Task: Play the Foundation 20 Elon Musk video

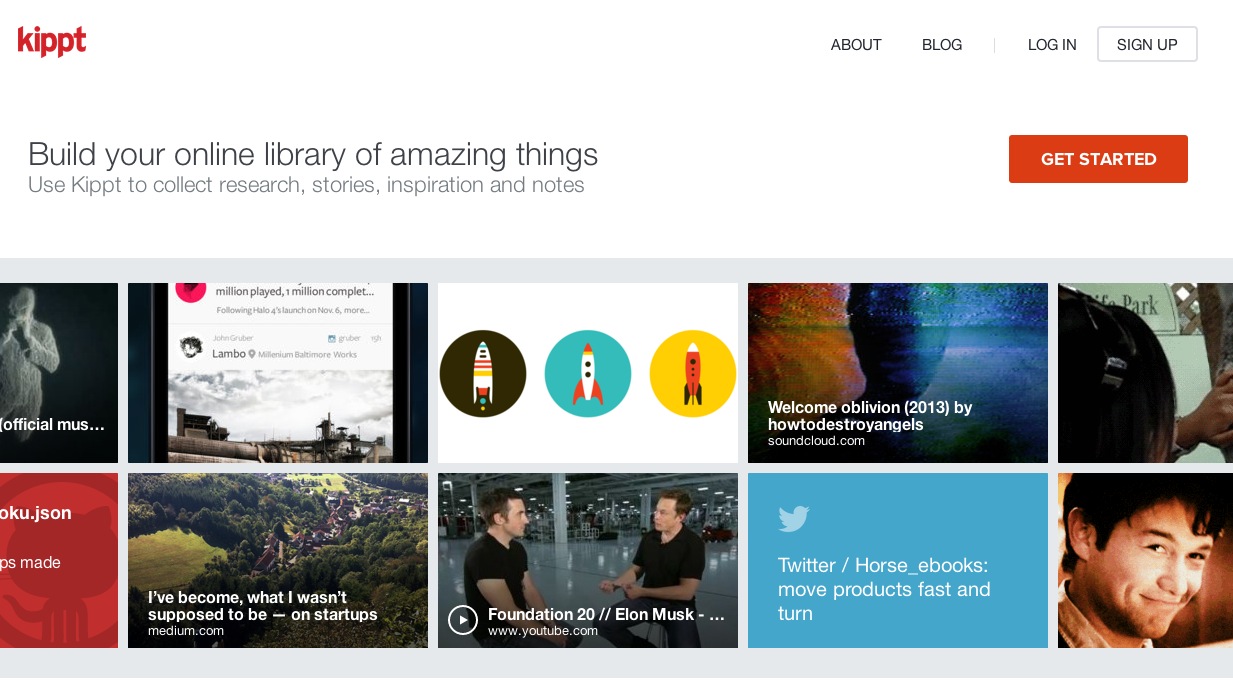Action: tap(462, 620)
